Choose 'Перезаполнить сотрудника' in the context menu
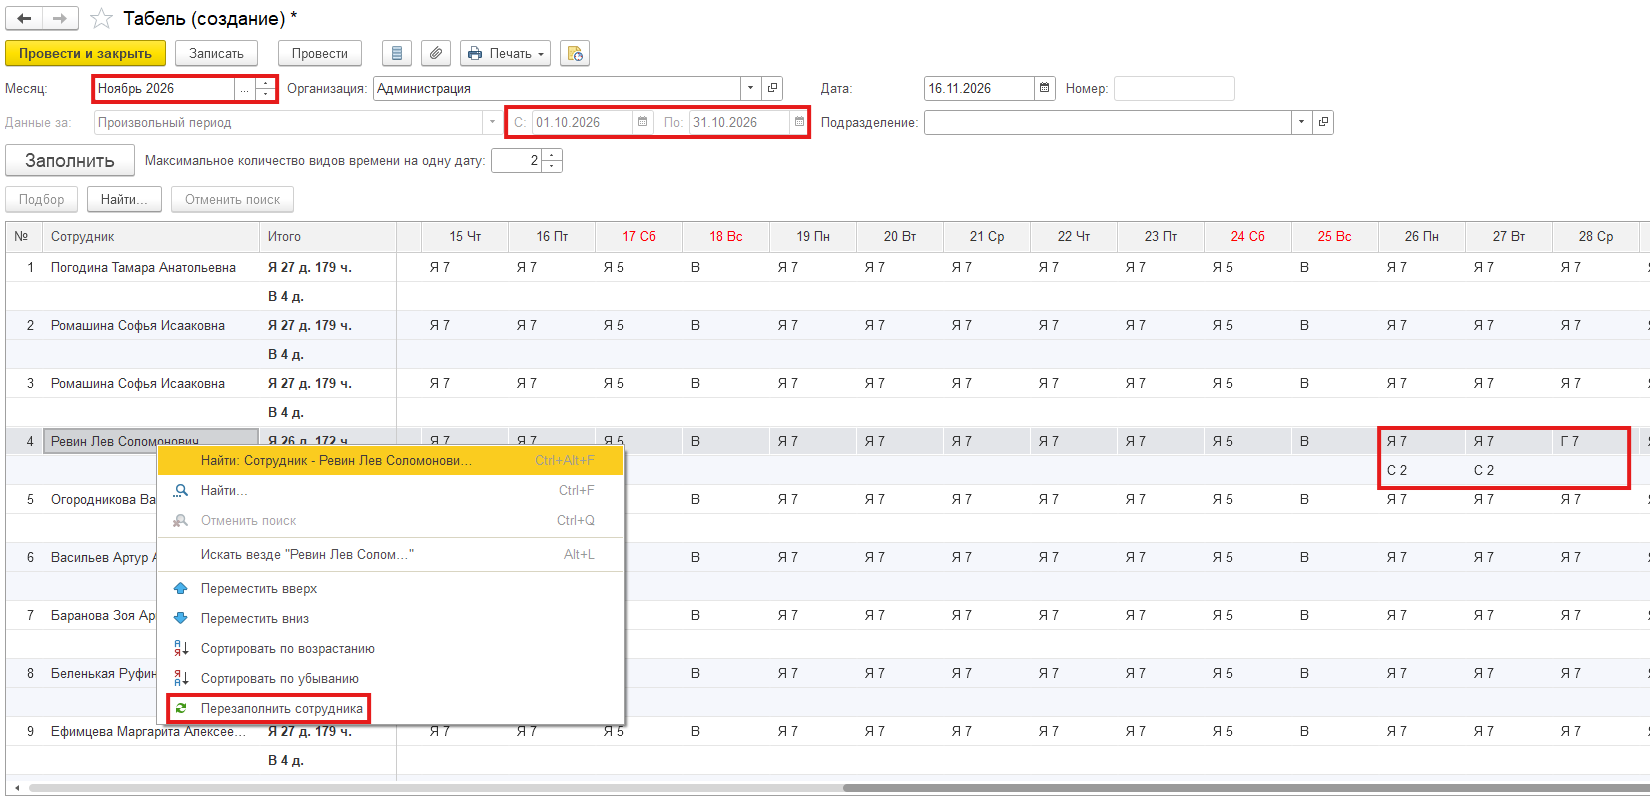The width and height of the screenshot is (1650, 804). pyautogui.click(x=391, y=709)
